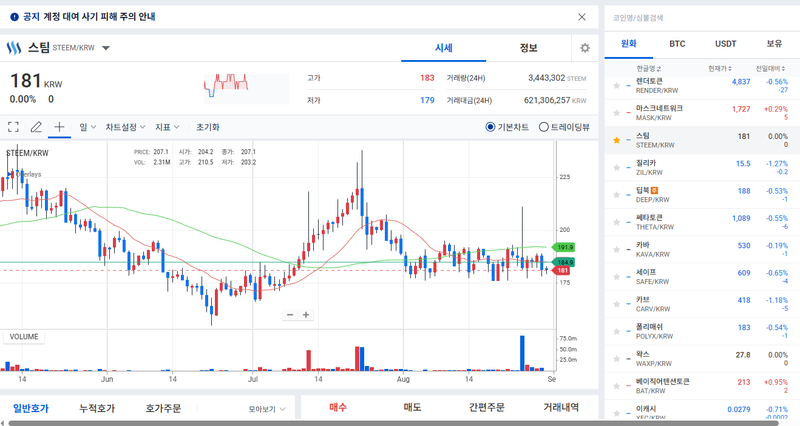Open the 일반호가 tab
The height and width of the screenshot is (426, 800).
tap(31, 408)
